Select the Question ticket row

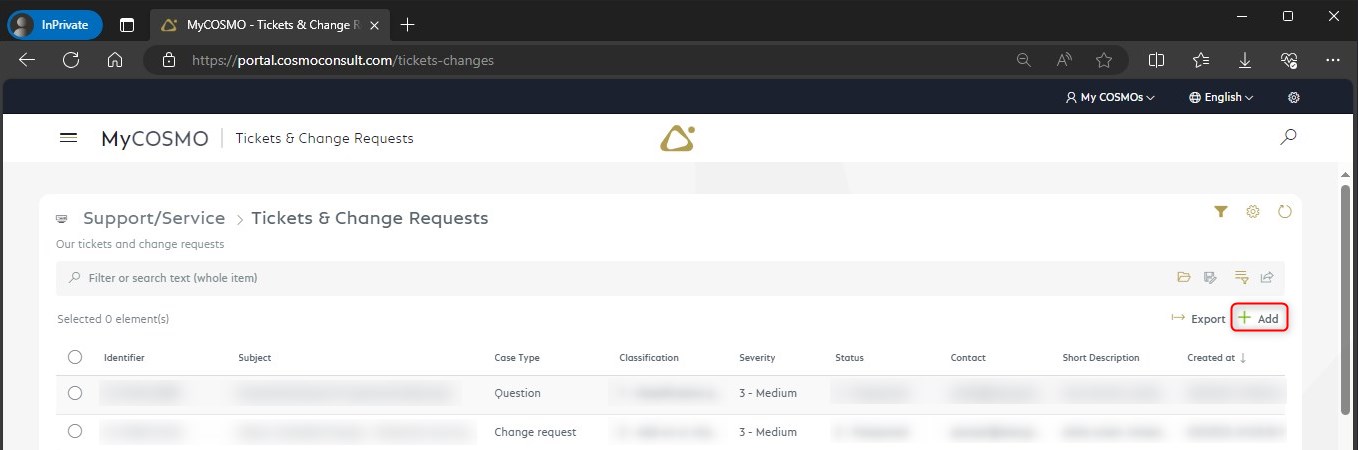coord(75,393)
